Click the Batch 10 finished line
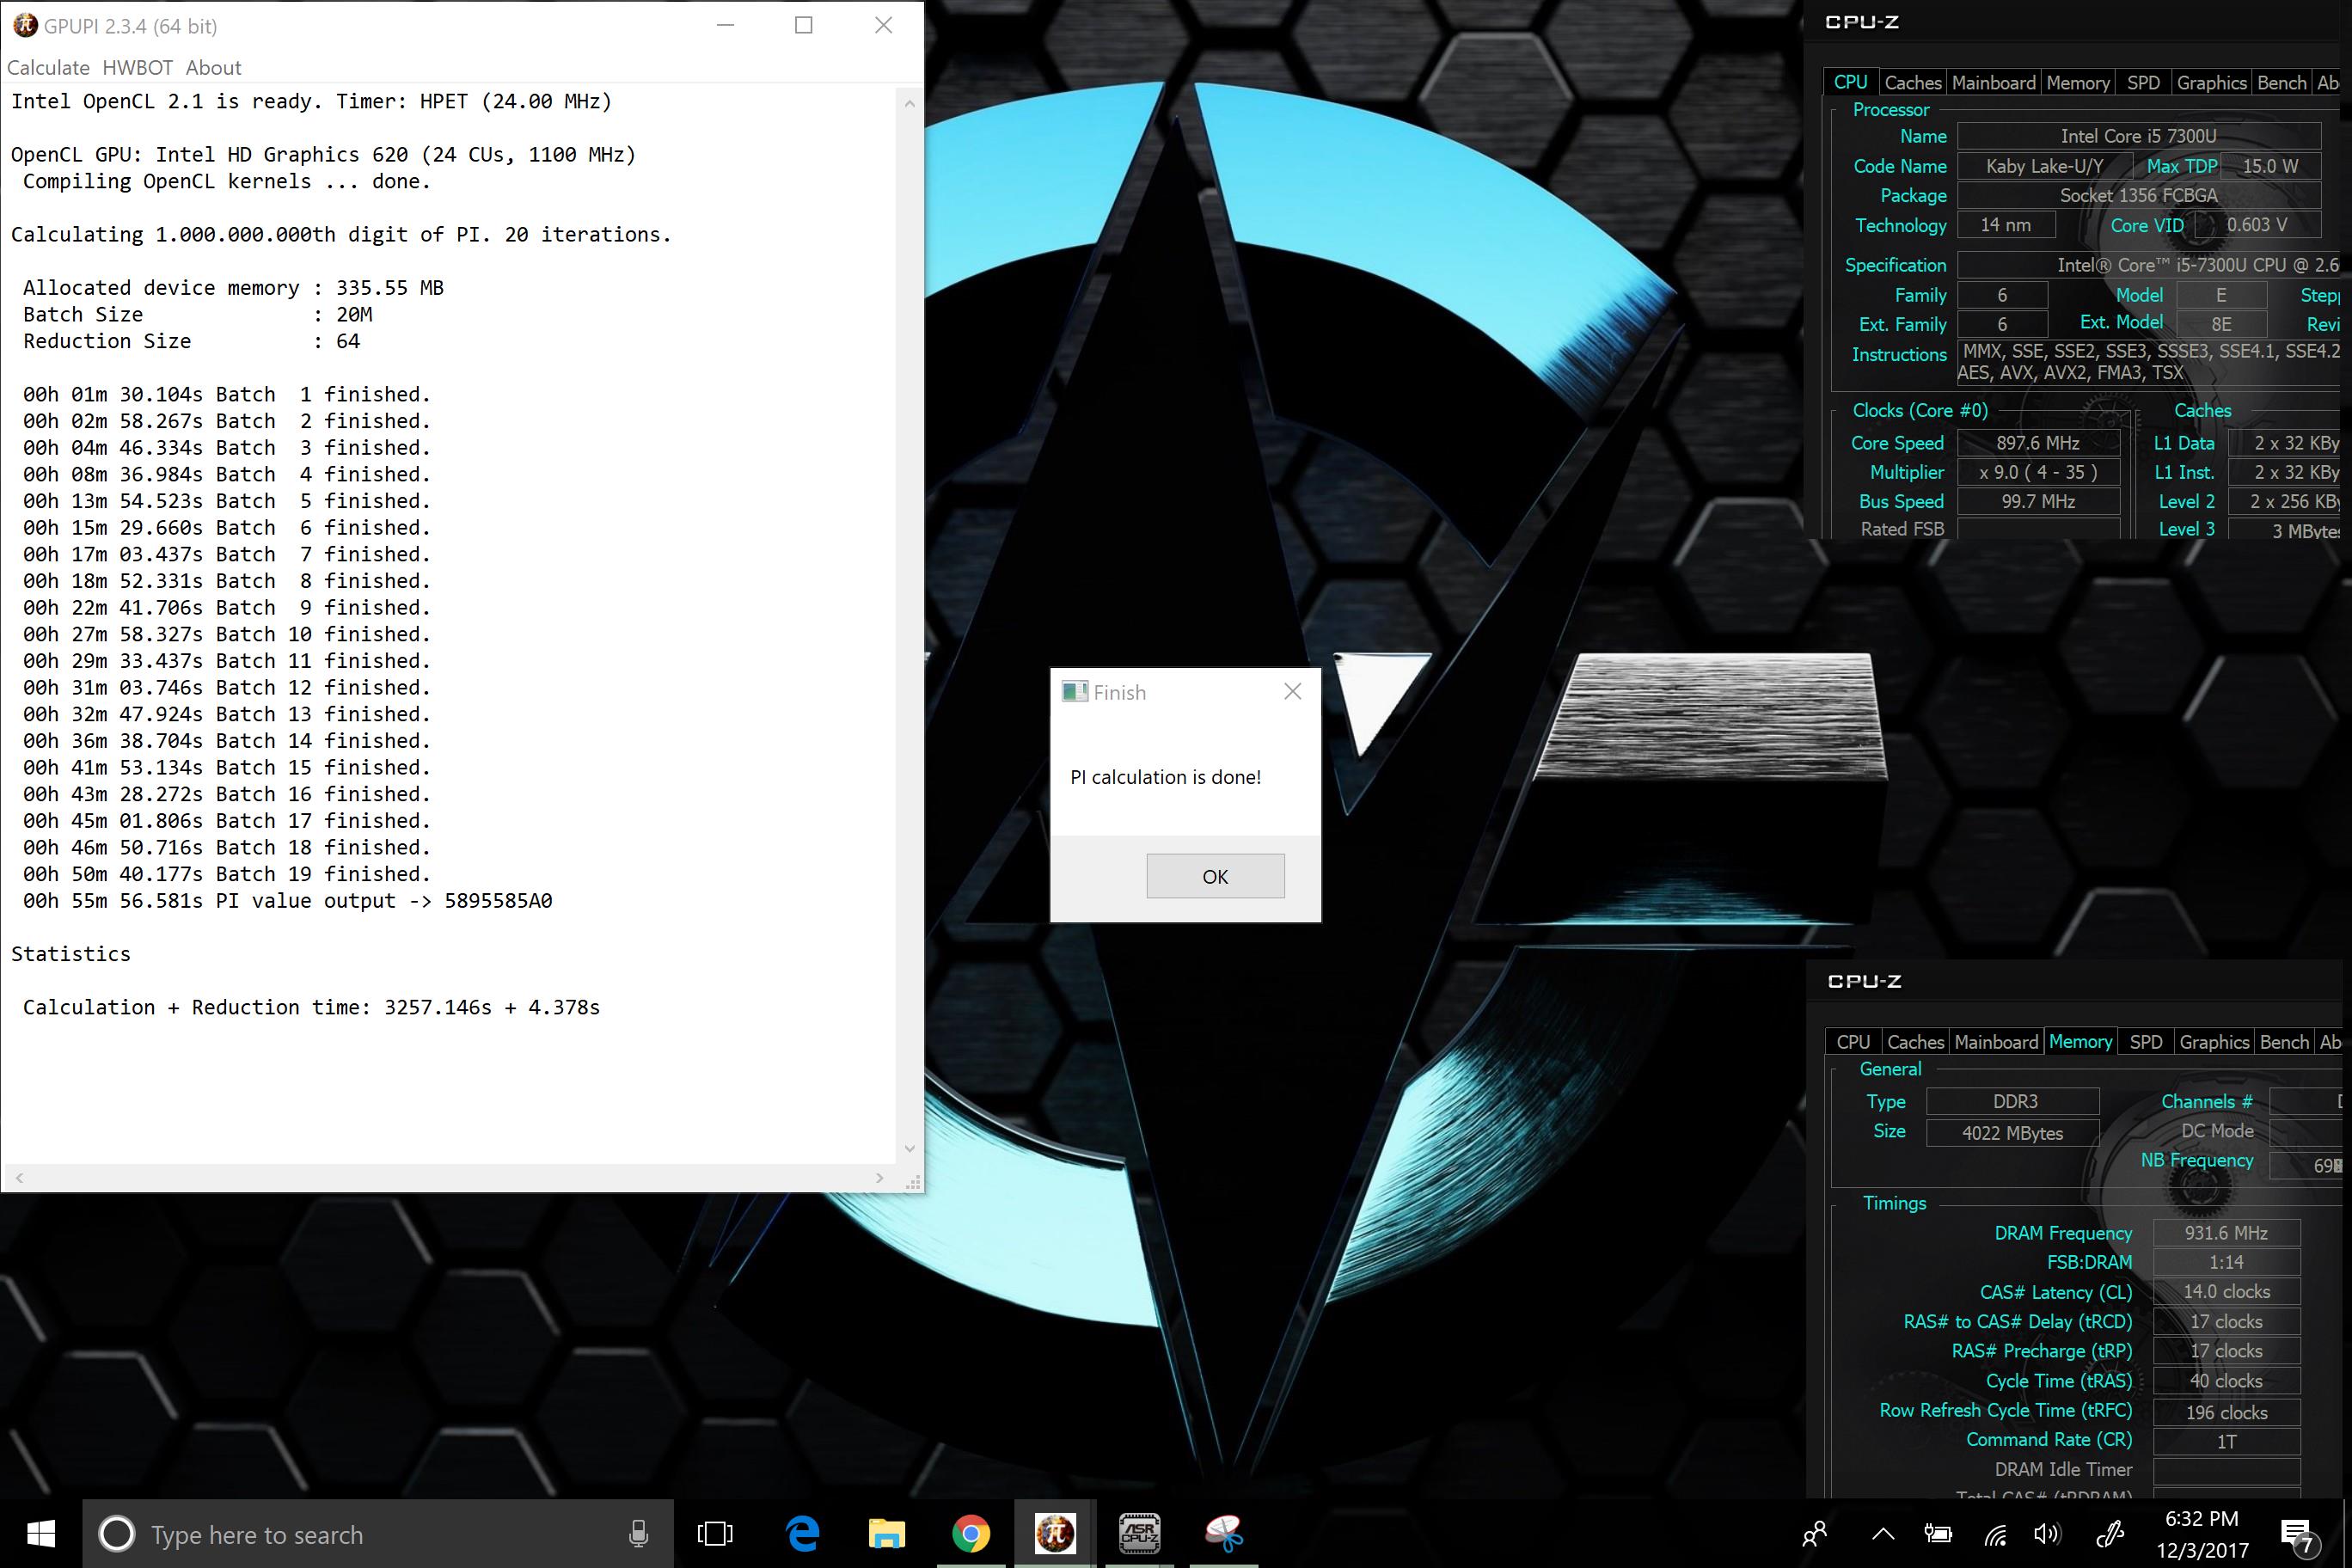Screen dimensions: 2352x1568 click(x=226, y=634)
